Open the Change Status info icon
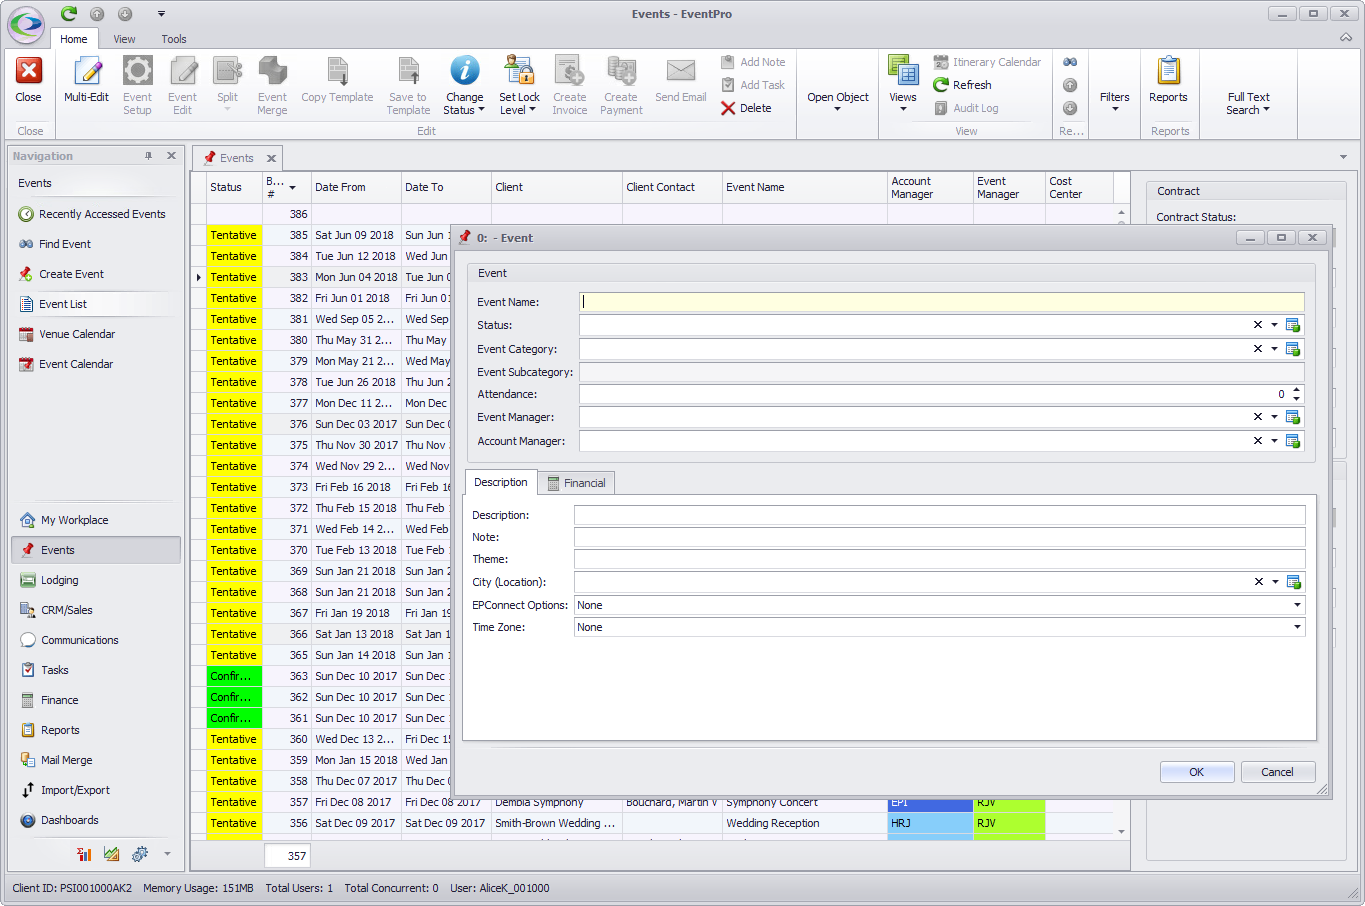Screen dimensions: 1365x906 [x=464, y=70]
